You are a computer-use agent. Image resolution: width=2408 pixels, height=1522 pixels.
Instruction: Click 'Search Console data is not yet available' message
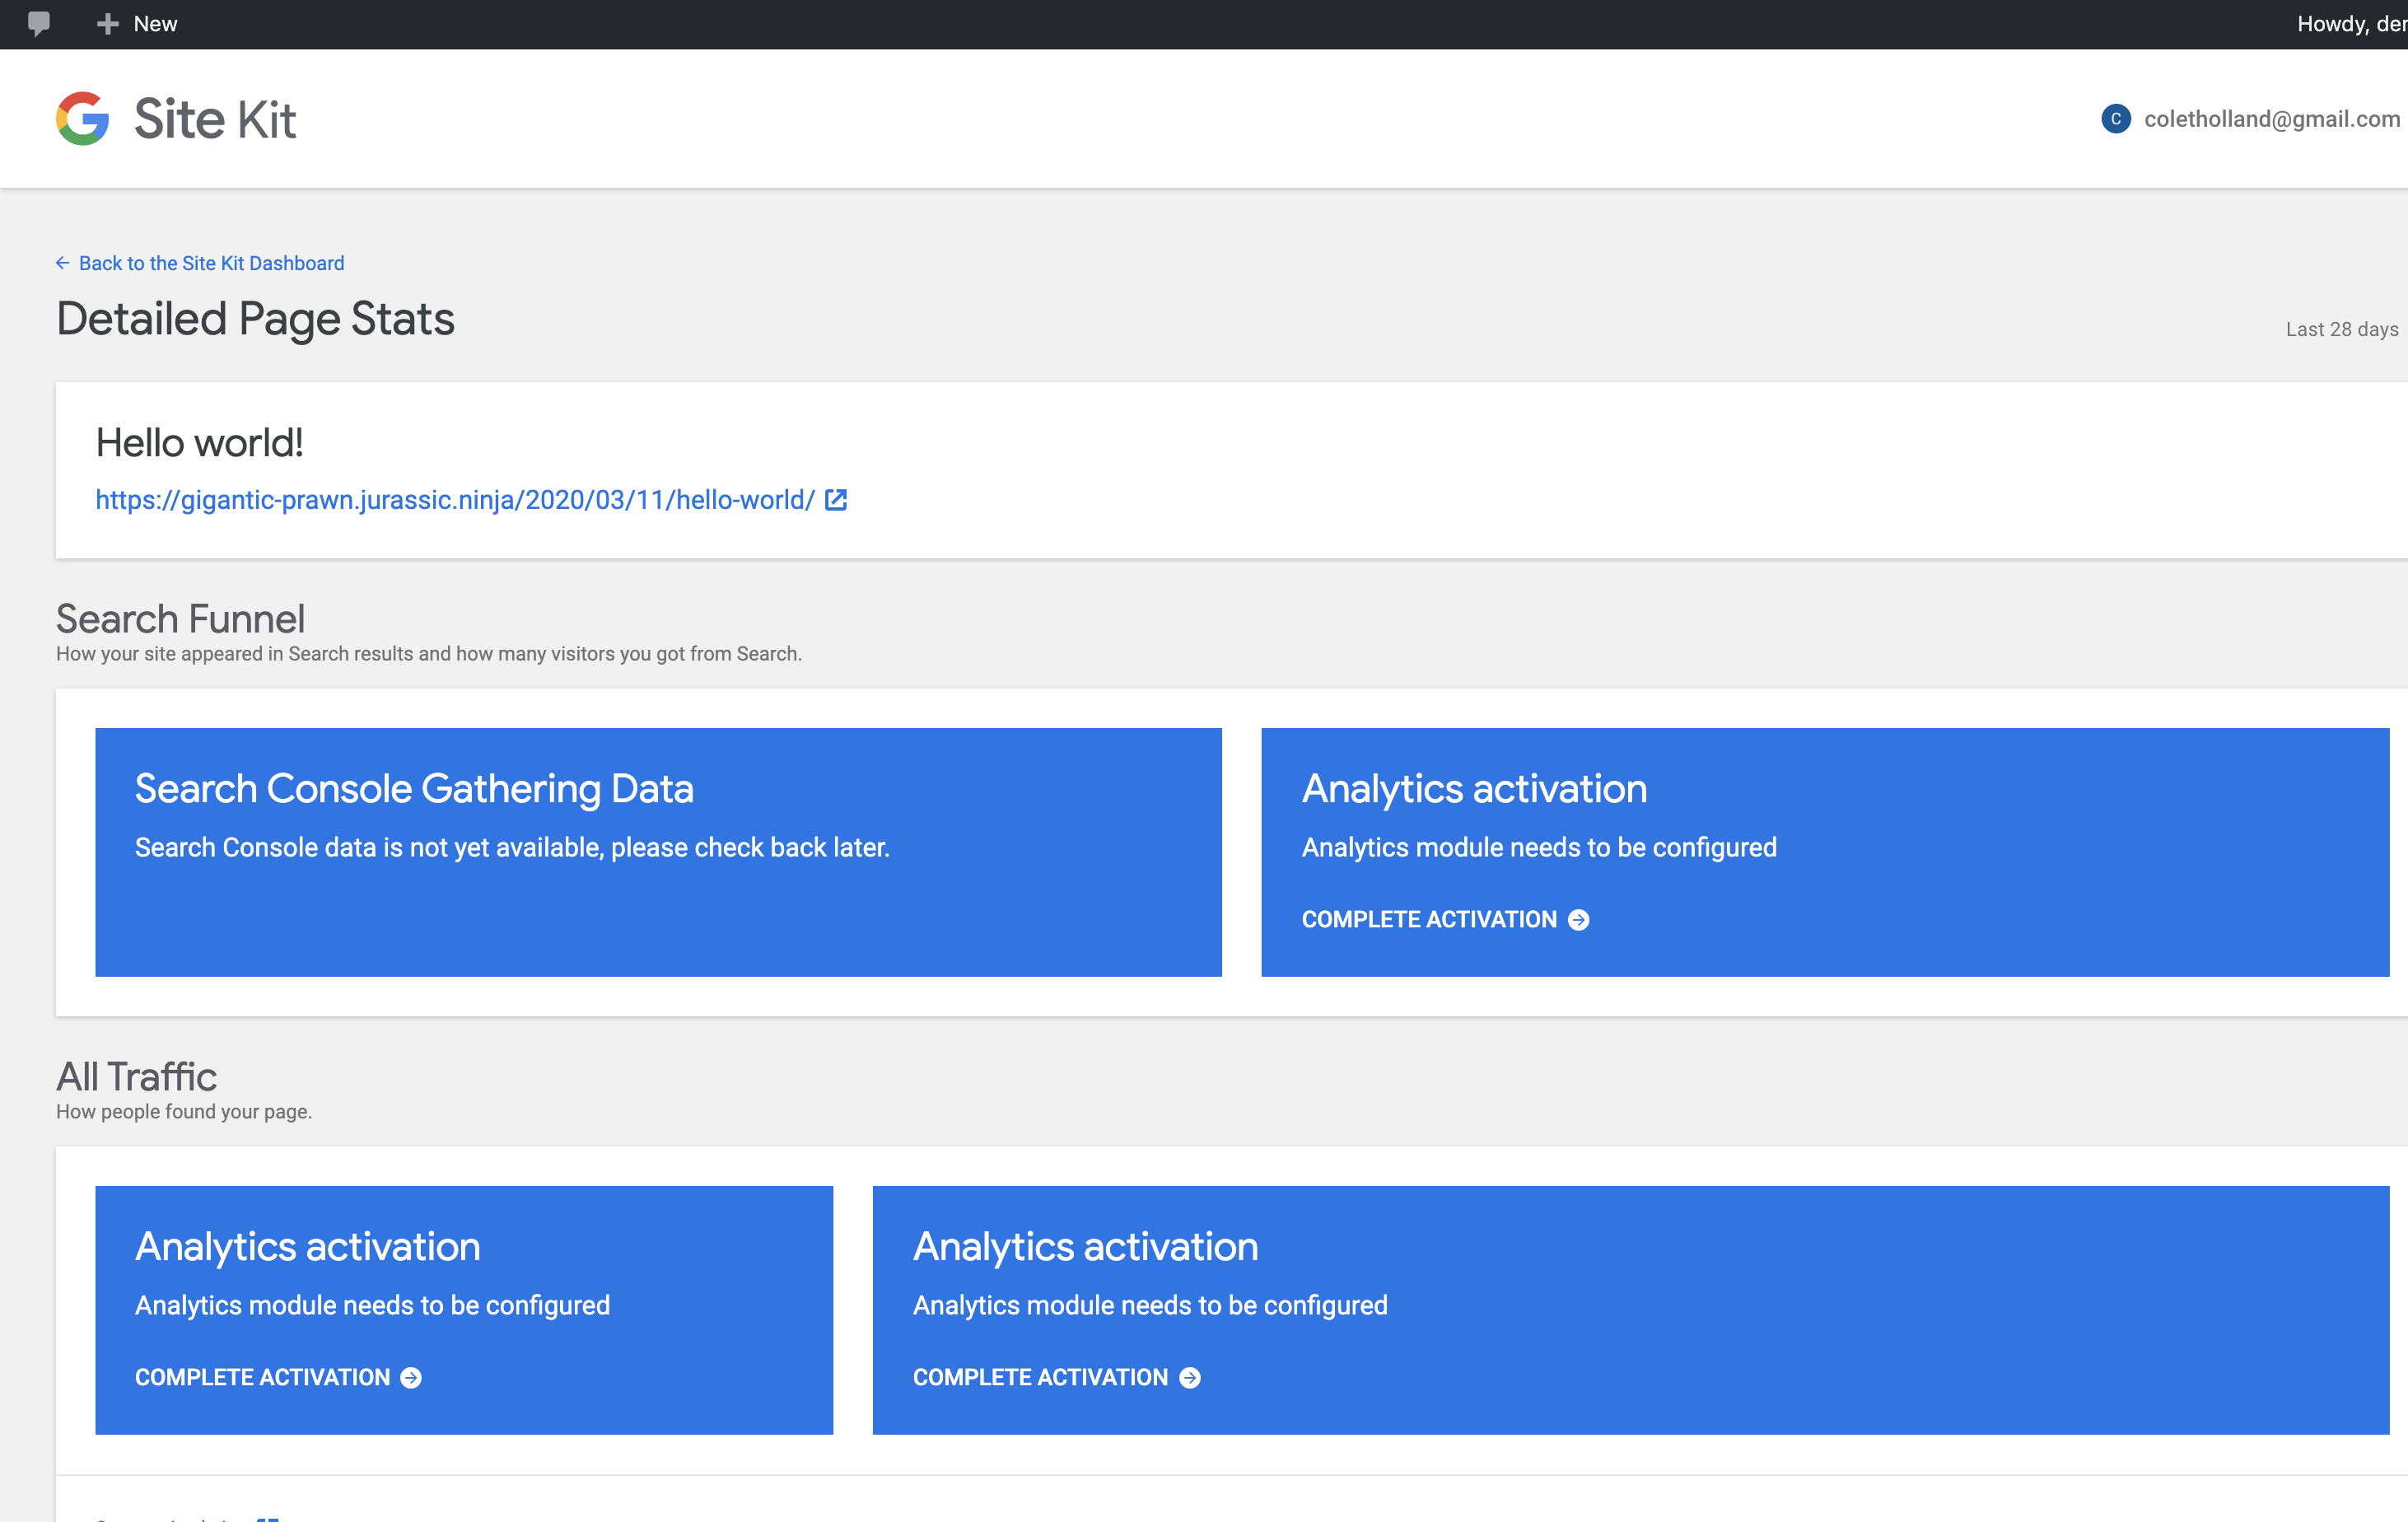click(x=512, y=847)
